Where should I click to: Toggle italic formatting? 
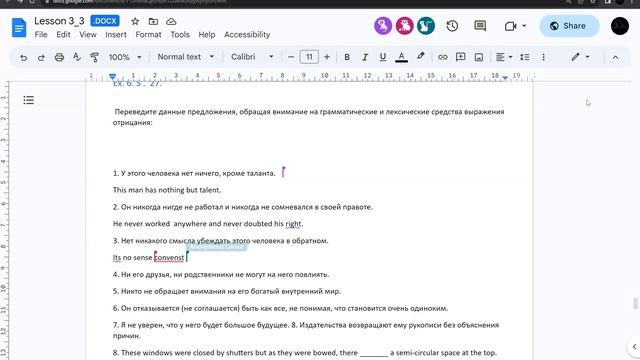click(365, 57)
